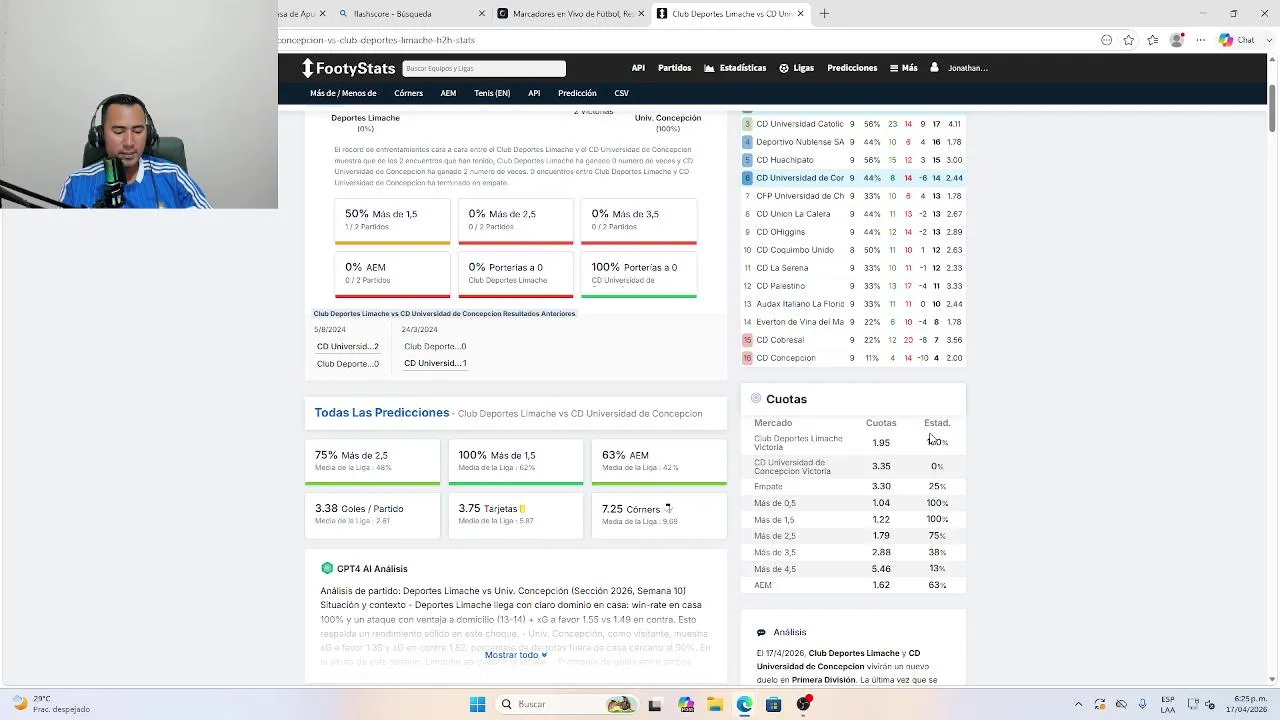Open the Jonathan user account

pos(960,68)
